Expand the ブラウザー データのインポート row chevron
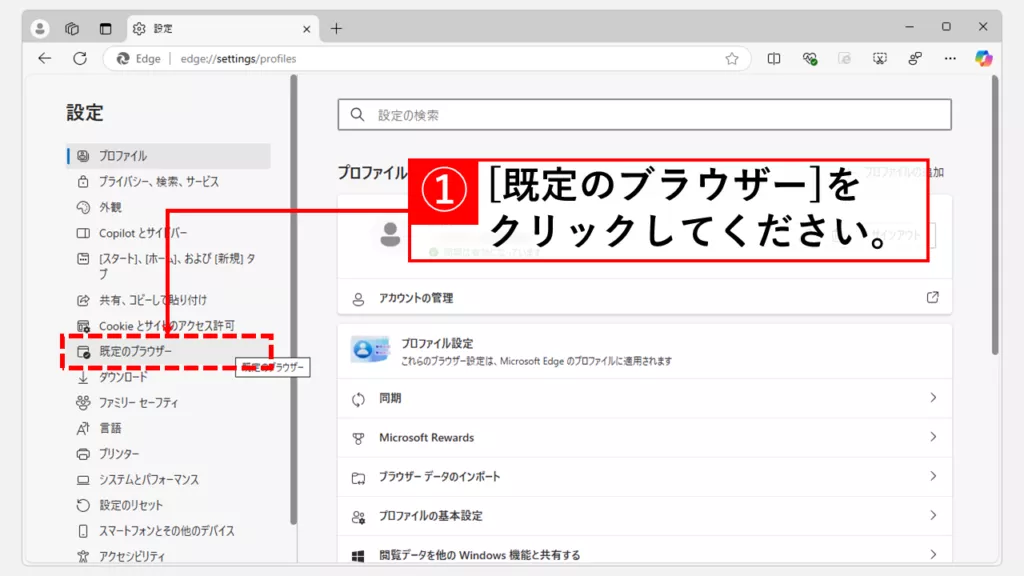The height and width of the screenshot is (576, 1024). pos(933,476)
